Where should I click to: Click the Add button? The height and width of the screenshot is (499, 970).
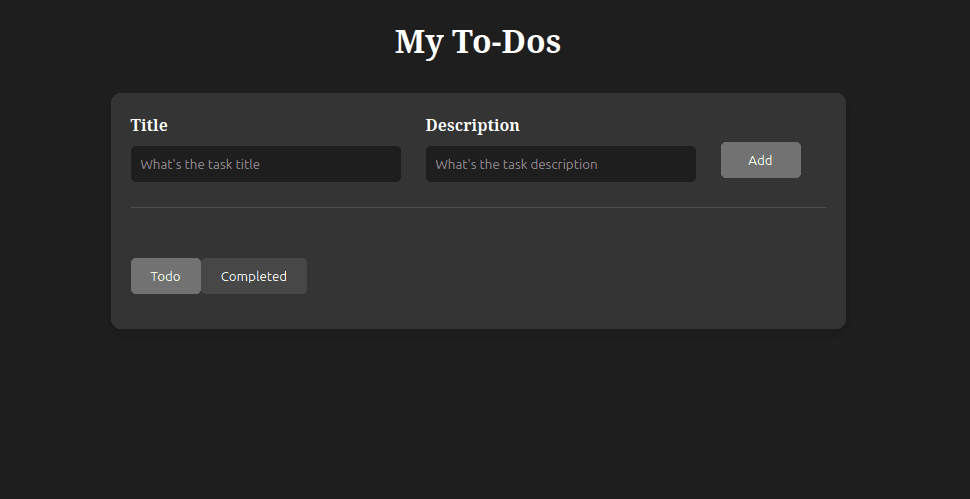coord(760,160)
